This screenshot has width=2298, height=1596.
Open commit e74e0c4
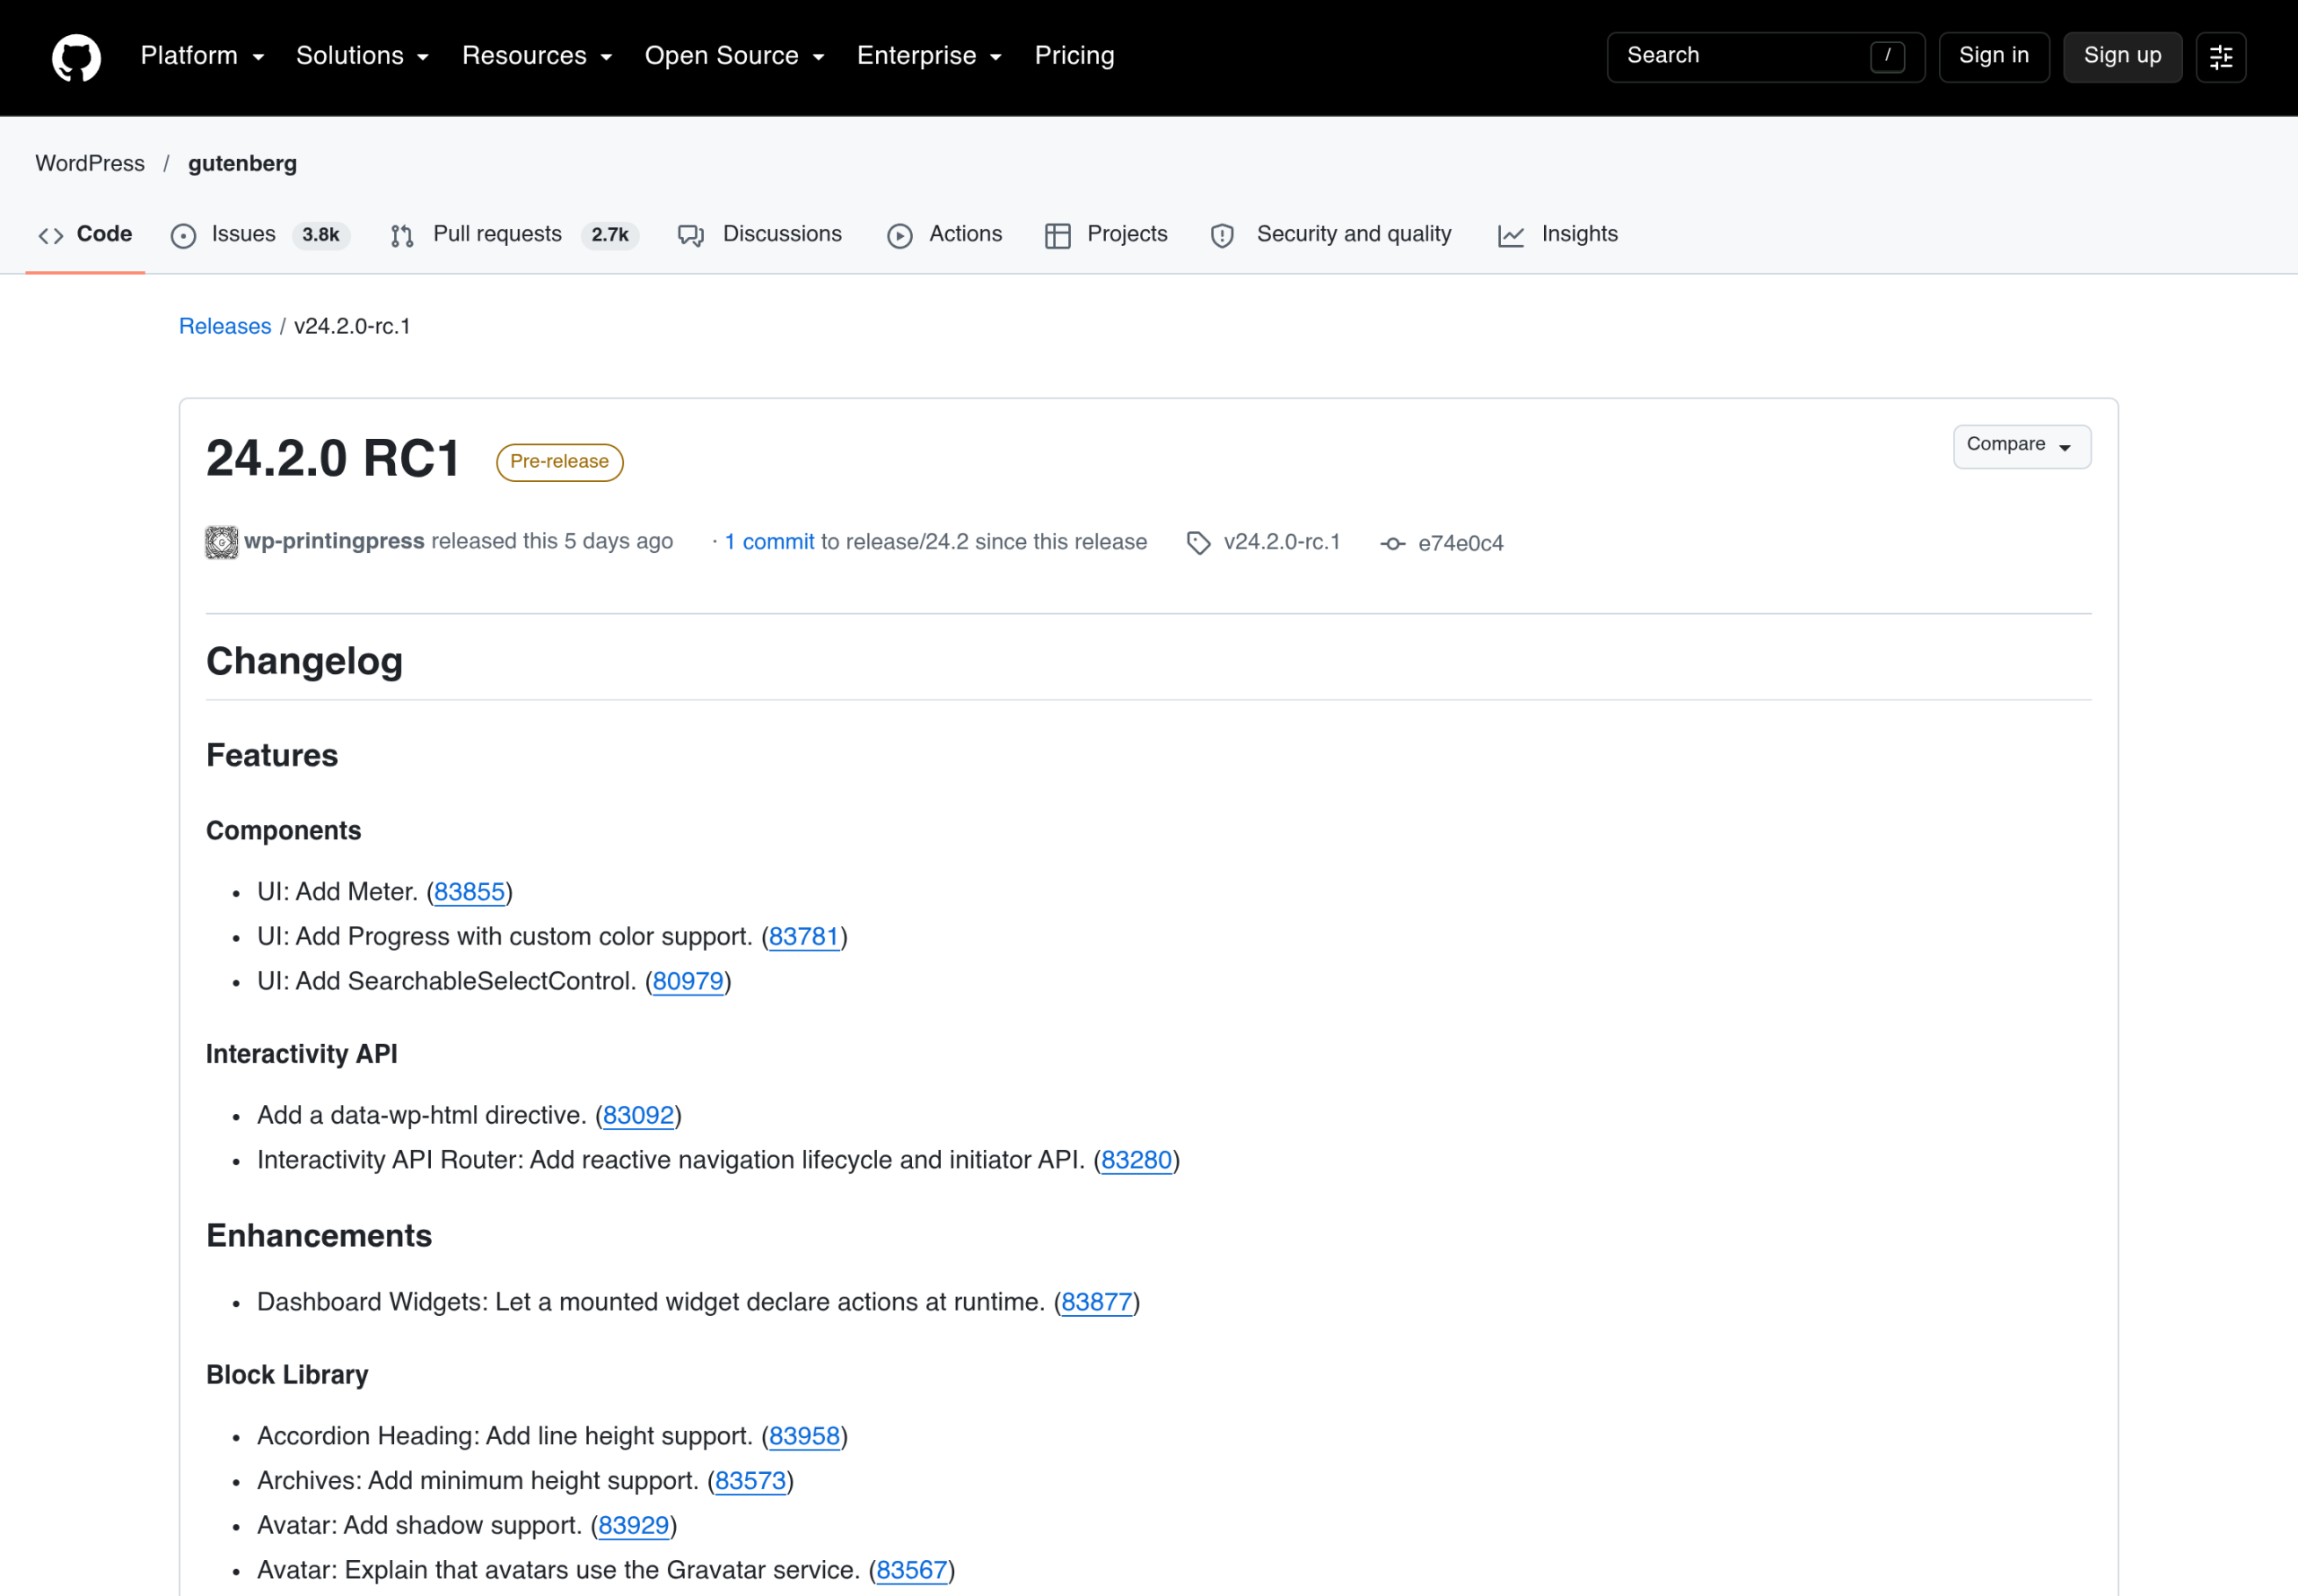[x=1460, y=543]
